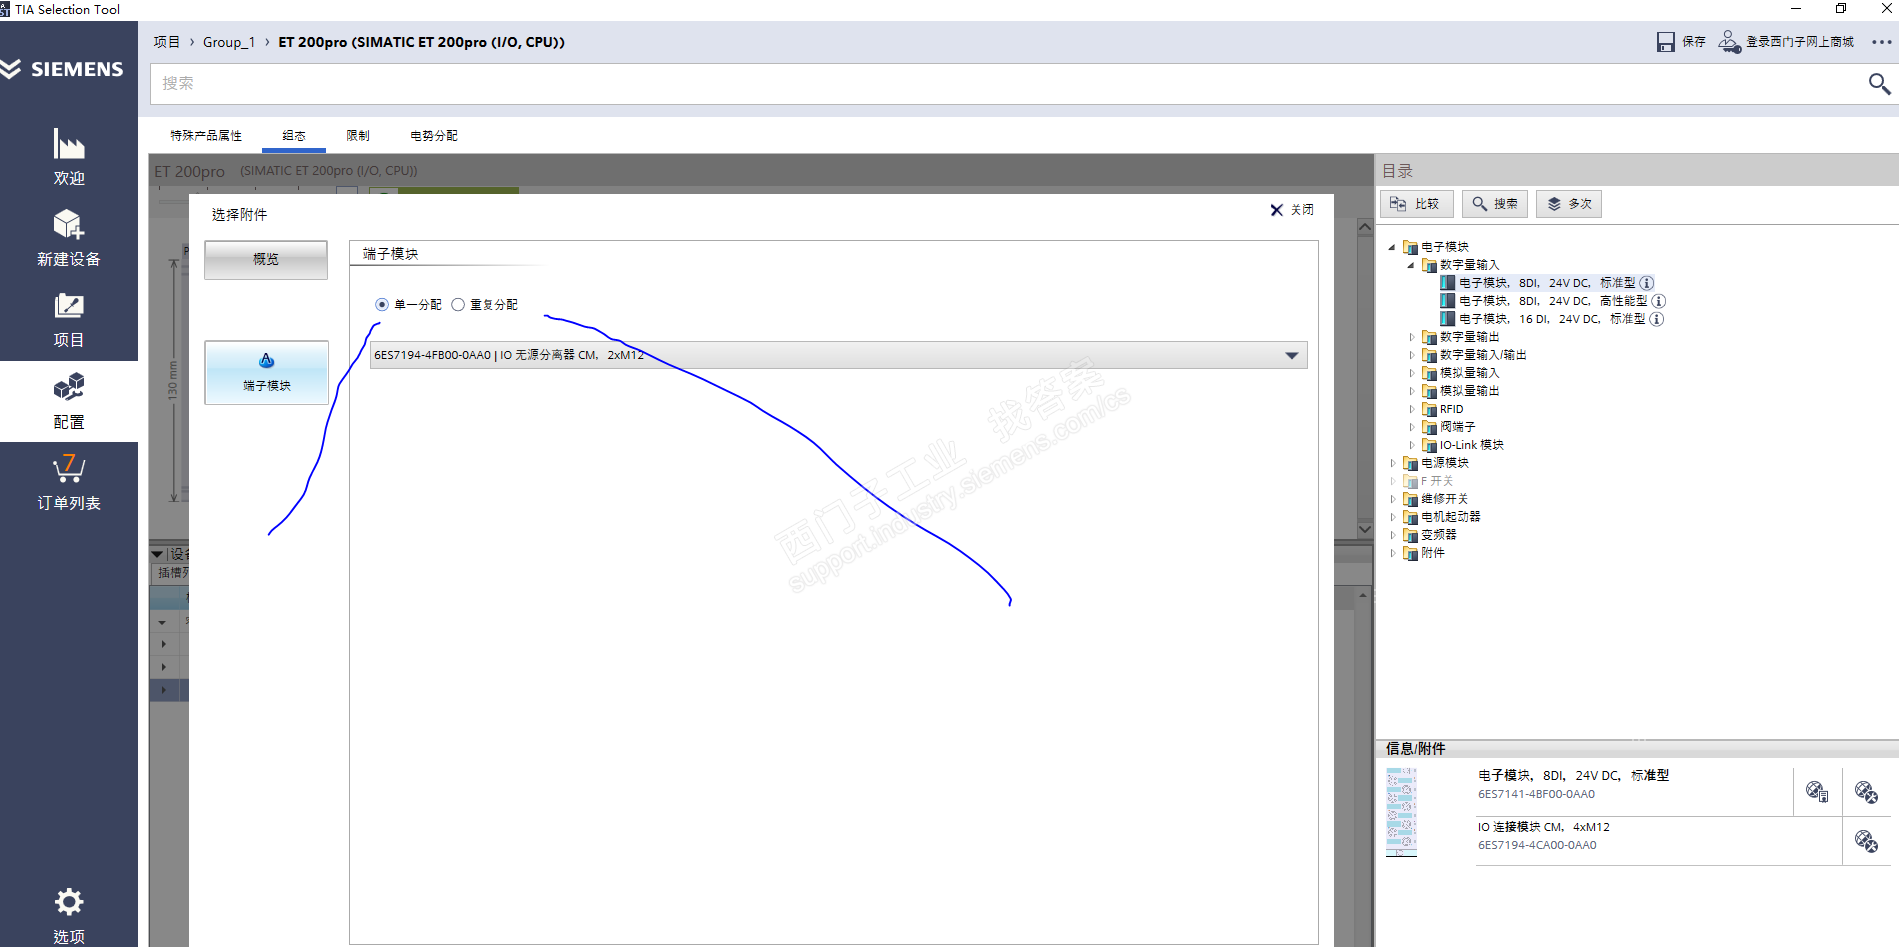The width and height of the screenshot is (1899, 947).
Task: Click the 多次 button in catalog toolbar
Action: [1569, 204]
